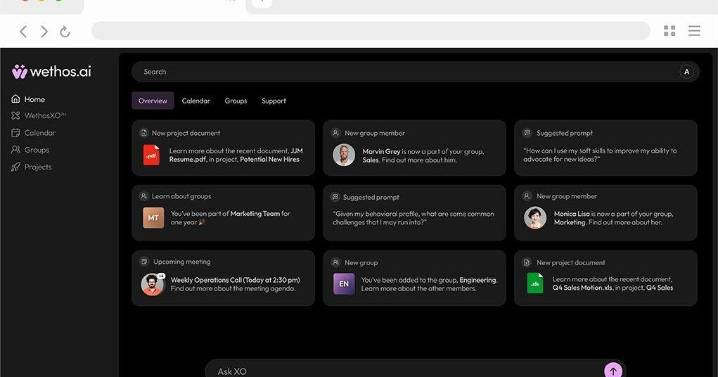718x377 pixels.
Task: Open Projects in the sidebar
Action: (x=32, y=167)
